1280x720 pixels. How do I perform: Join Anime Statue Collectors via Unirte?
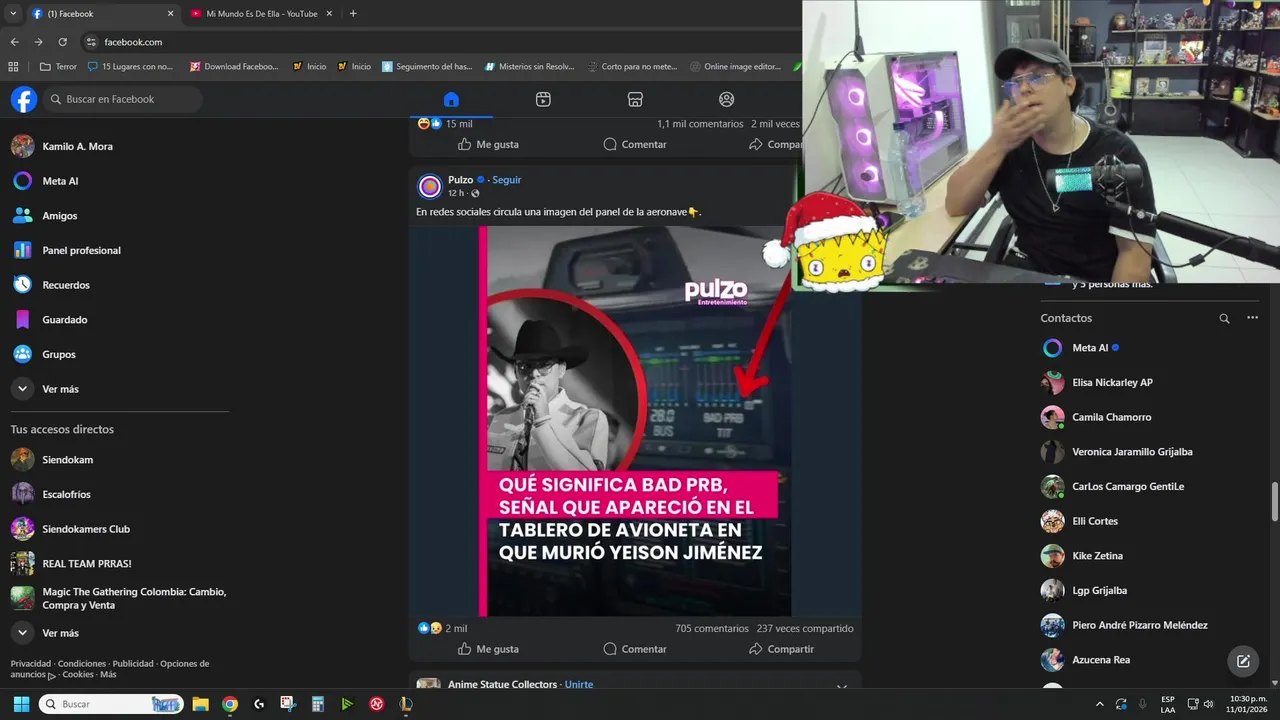click(x=579, y=685)
